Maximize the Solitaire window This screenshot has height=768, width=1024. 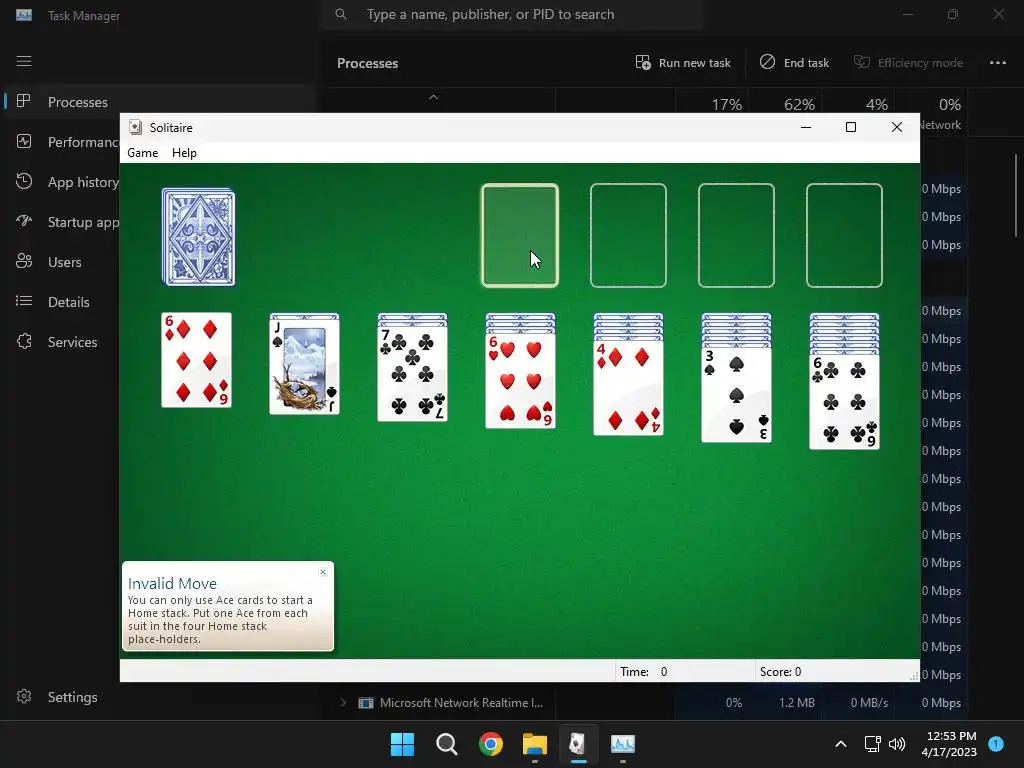(850, 127)
